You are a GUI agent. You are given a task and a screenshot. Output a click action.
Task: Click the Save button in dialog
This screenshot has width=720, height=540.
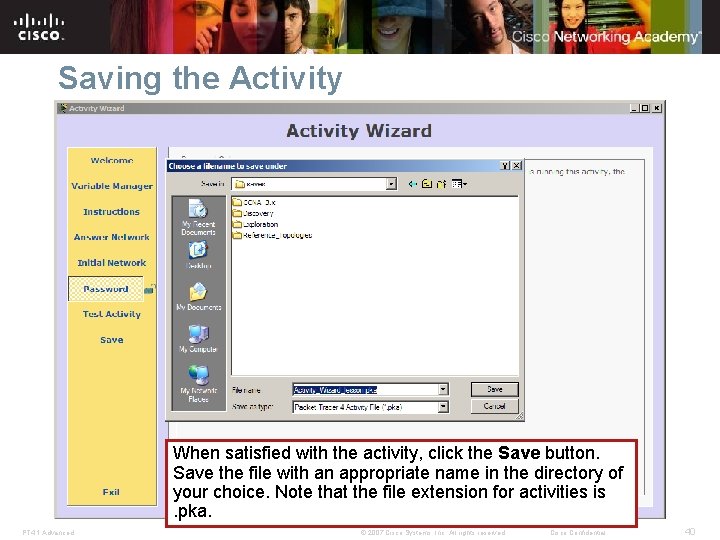tap(495, 389)
